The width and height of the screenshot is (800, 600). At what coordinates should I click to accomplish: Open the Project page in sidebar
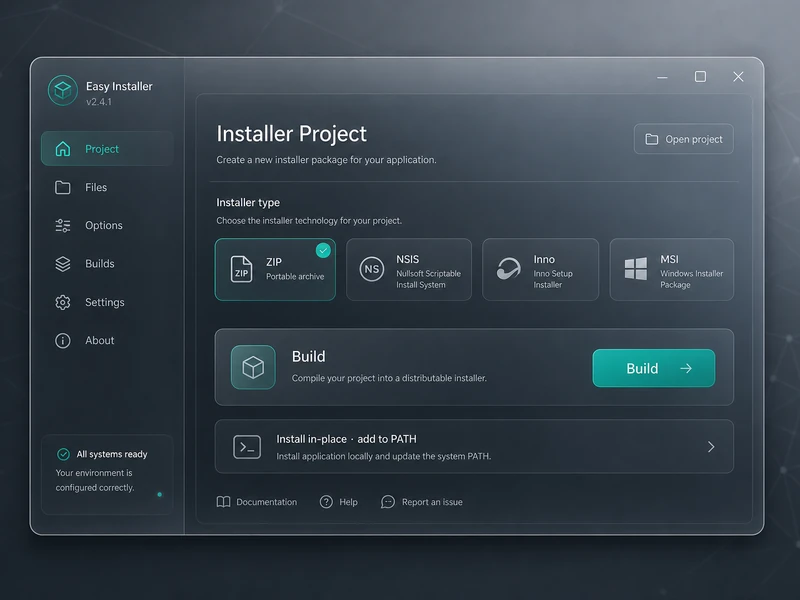click(x=107, y=148)
